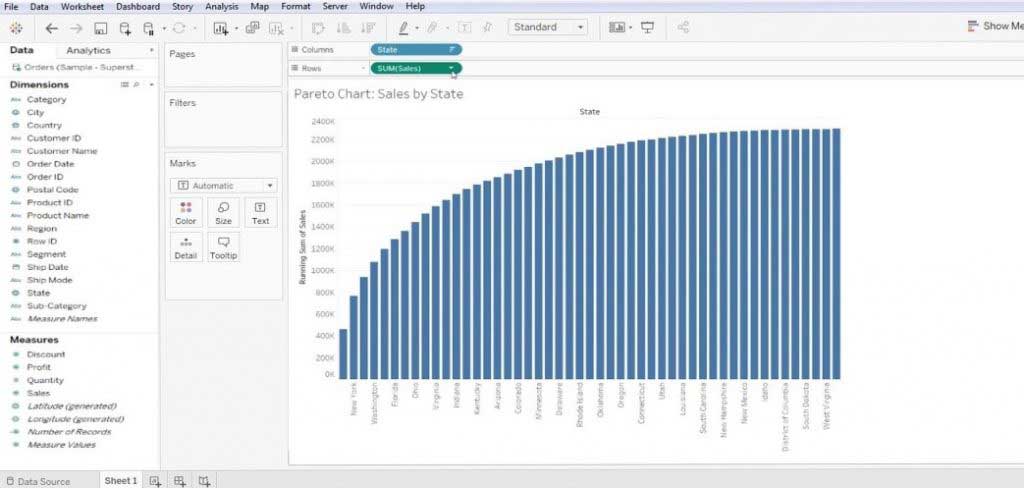Click the Highlight pen icon in toolbar
1024x488 pixels.
coord(403,28)
